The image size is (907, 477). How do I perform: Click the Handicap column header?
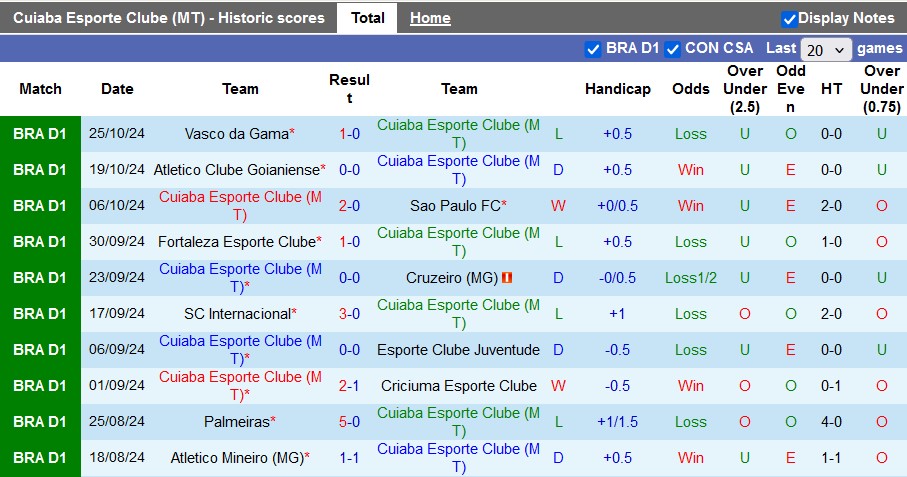click(x=617, y=89)
